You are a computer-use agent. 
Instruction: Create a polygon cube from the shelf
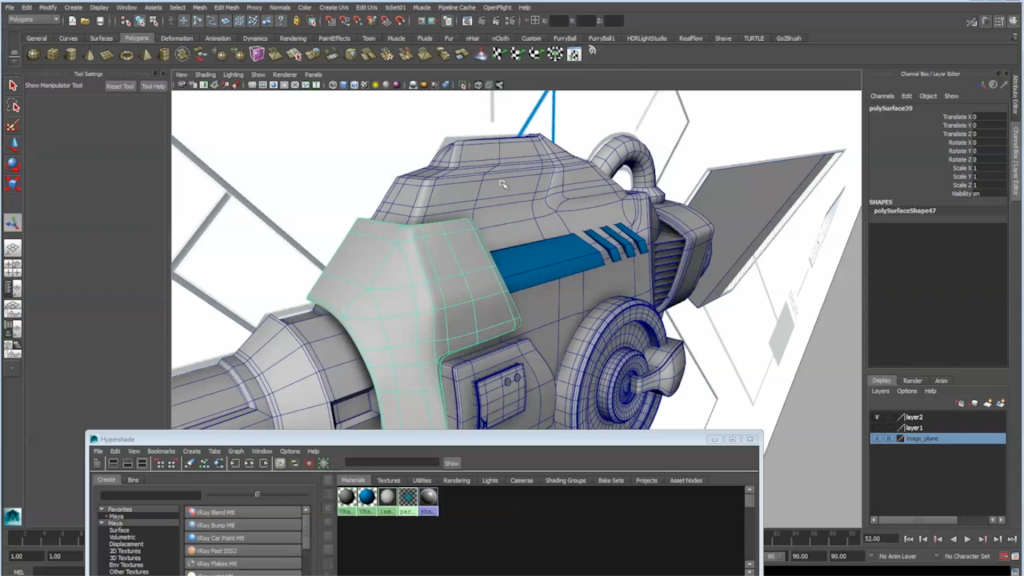(x=53, y=55)
